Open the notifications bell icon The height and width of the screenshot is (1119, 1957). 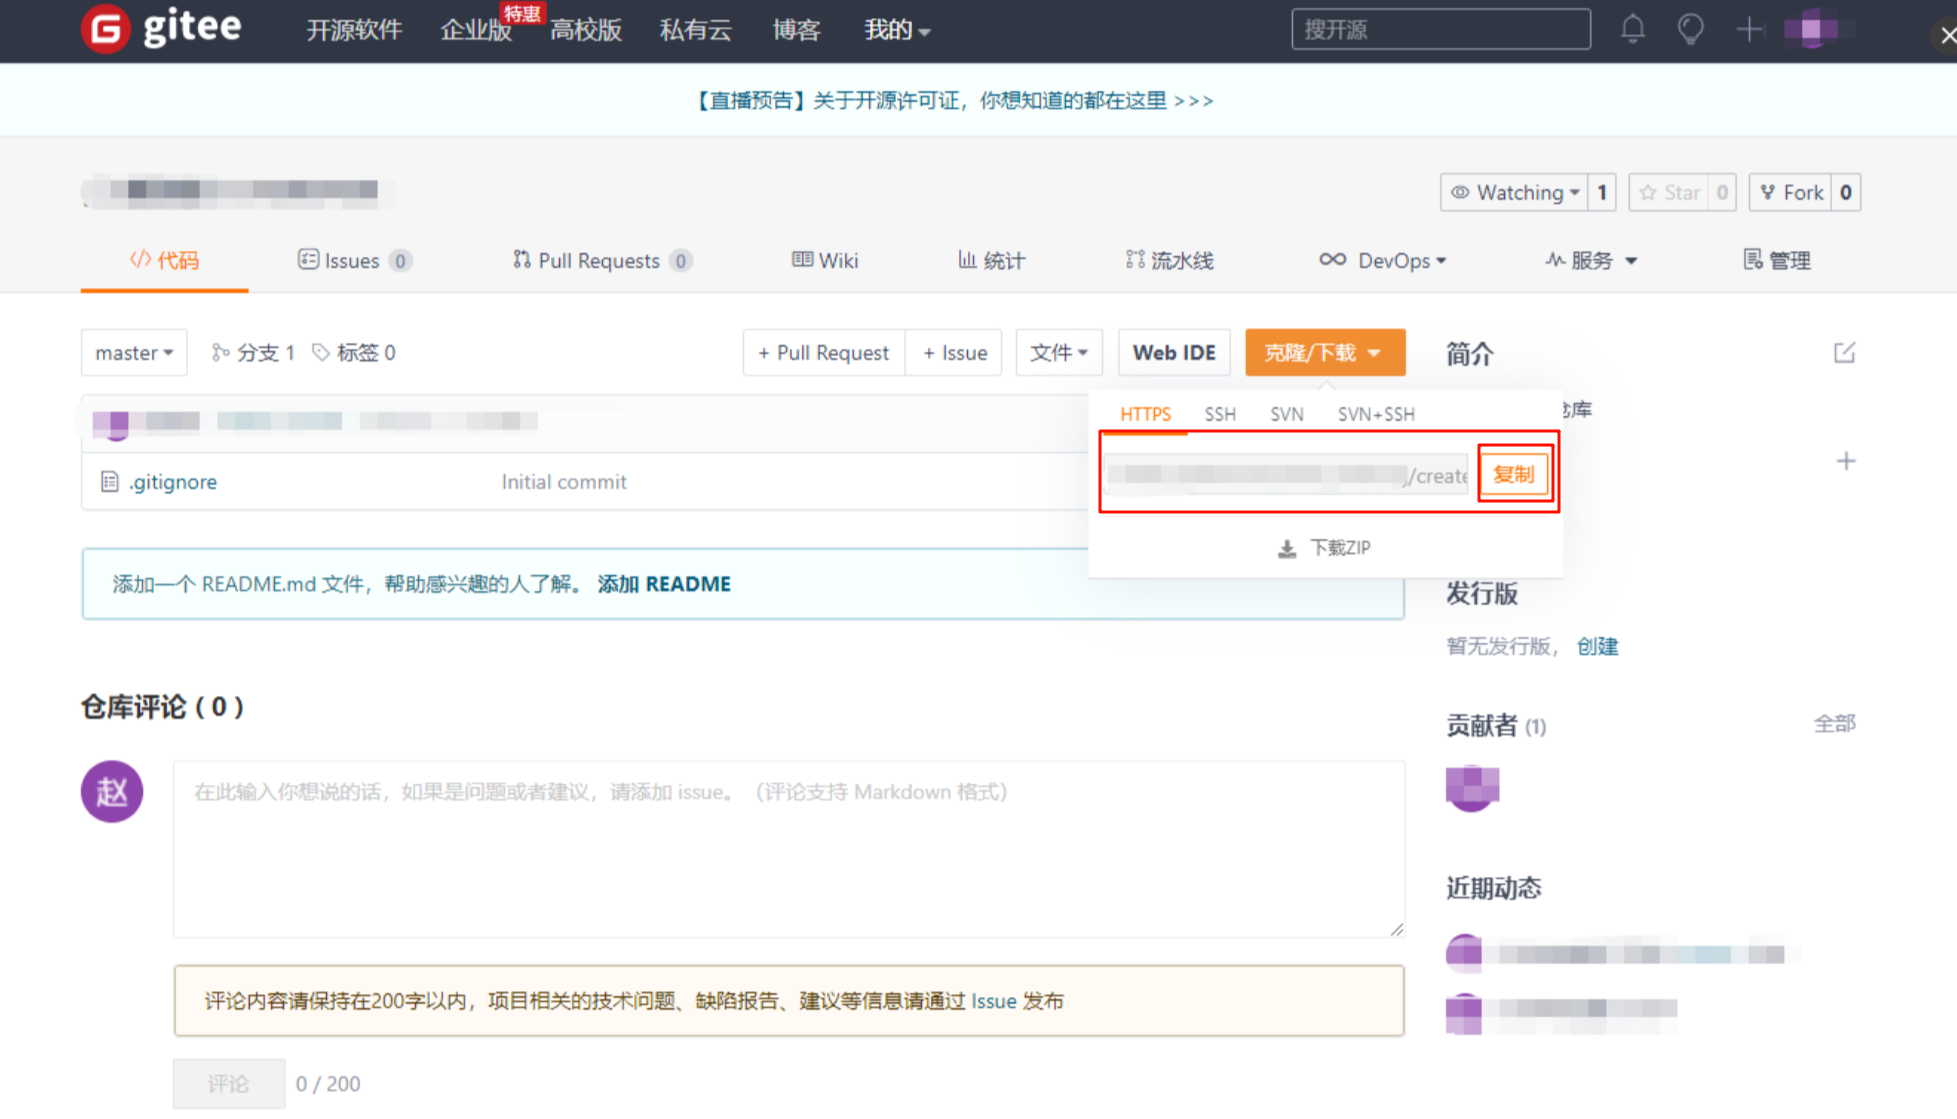pos(1632,29)
